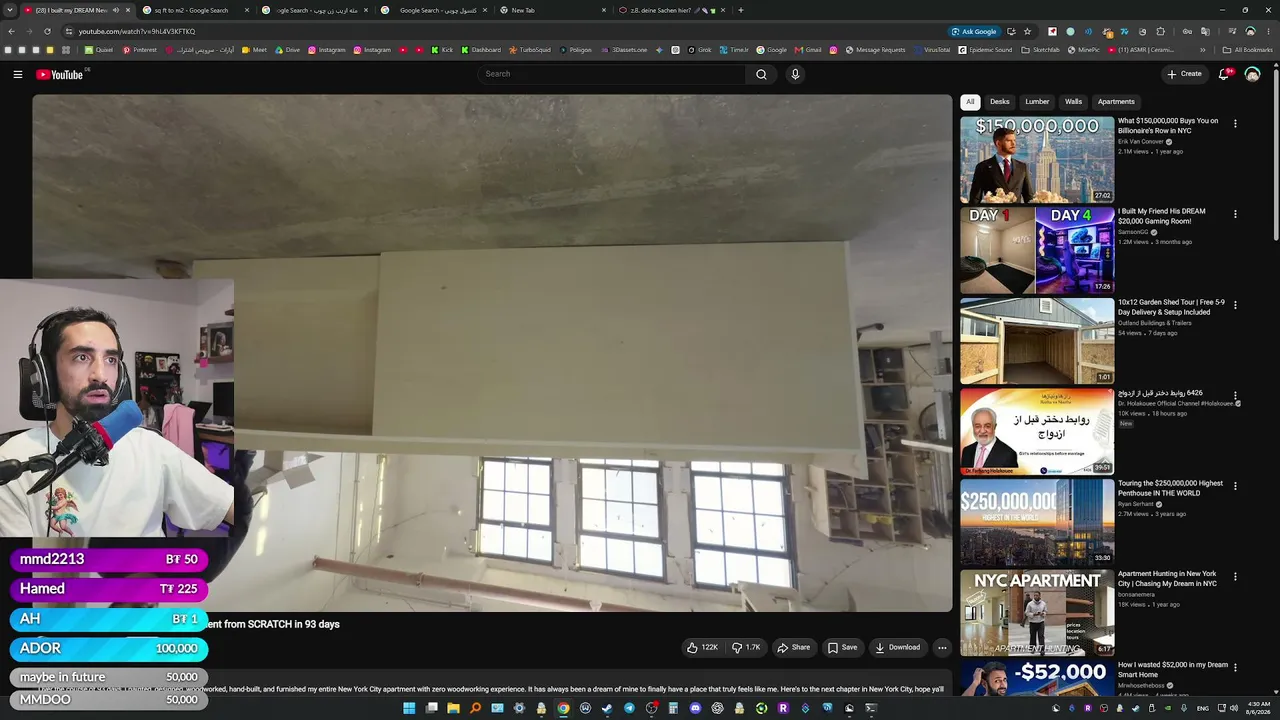Image resolution: width=1280 pixels, height=720 pixels.
Task: Open the DAY 1 DAY 4 gaming room thumbnail
Action: click(1037, 250)
